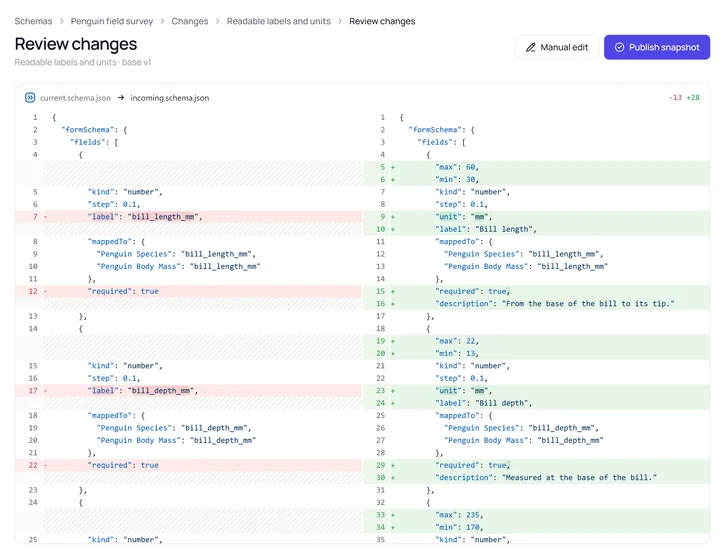Click added line number 16 in right pane
Image resolution: width=720 pixels, height=559 pixels.
(x=381, y=304)
